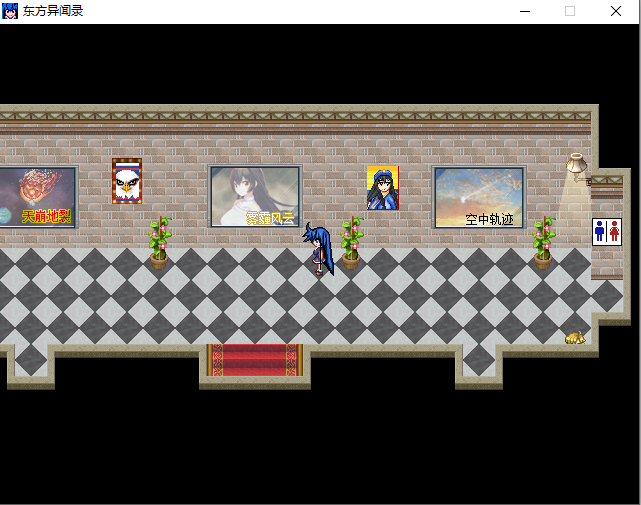Click the restroom sign with male and female icons

607,232
